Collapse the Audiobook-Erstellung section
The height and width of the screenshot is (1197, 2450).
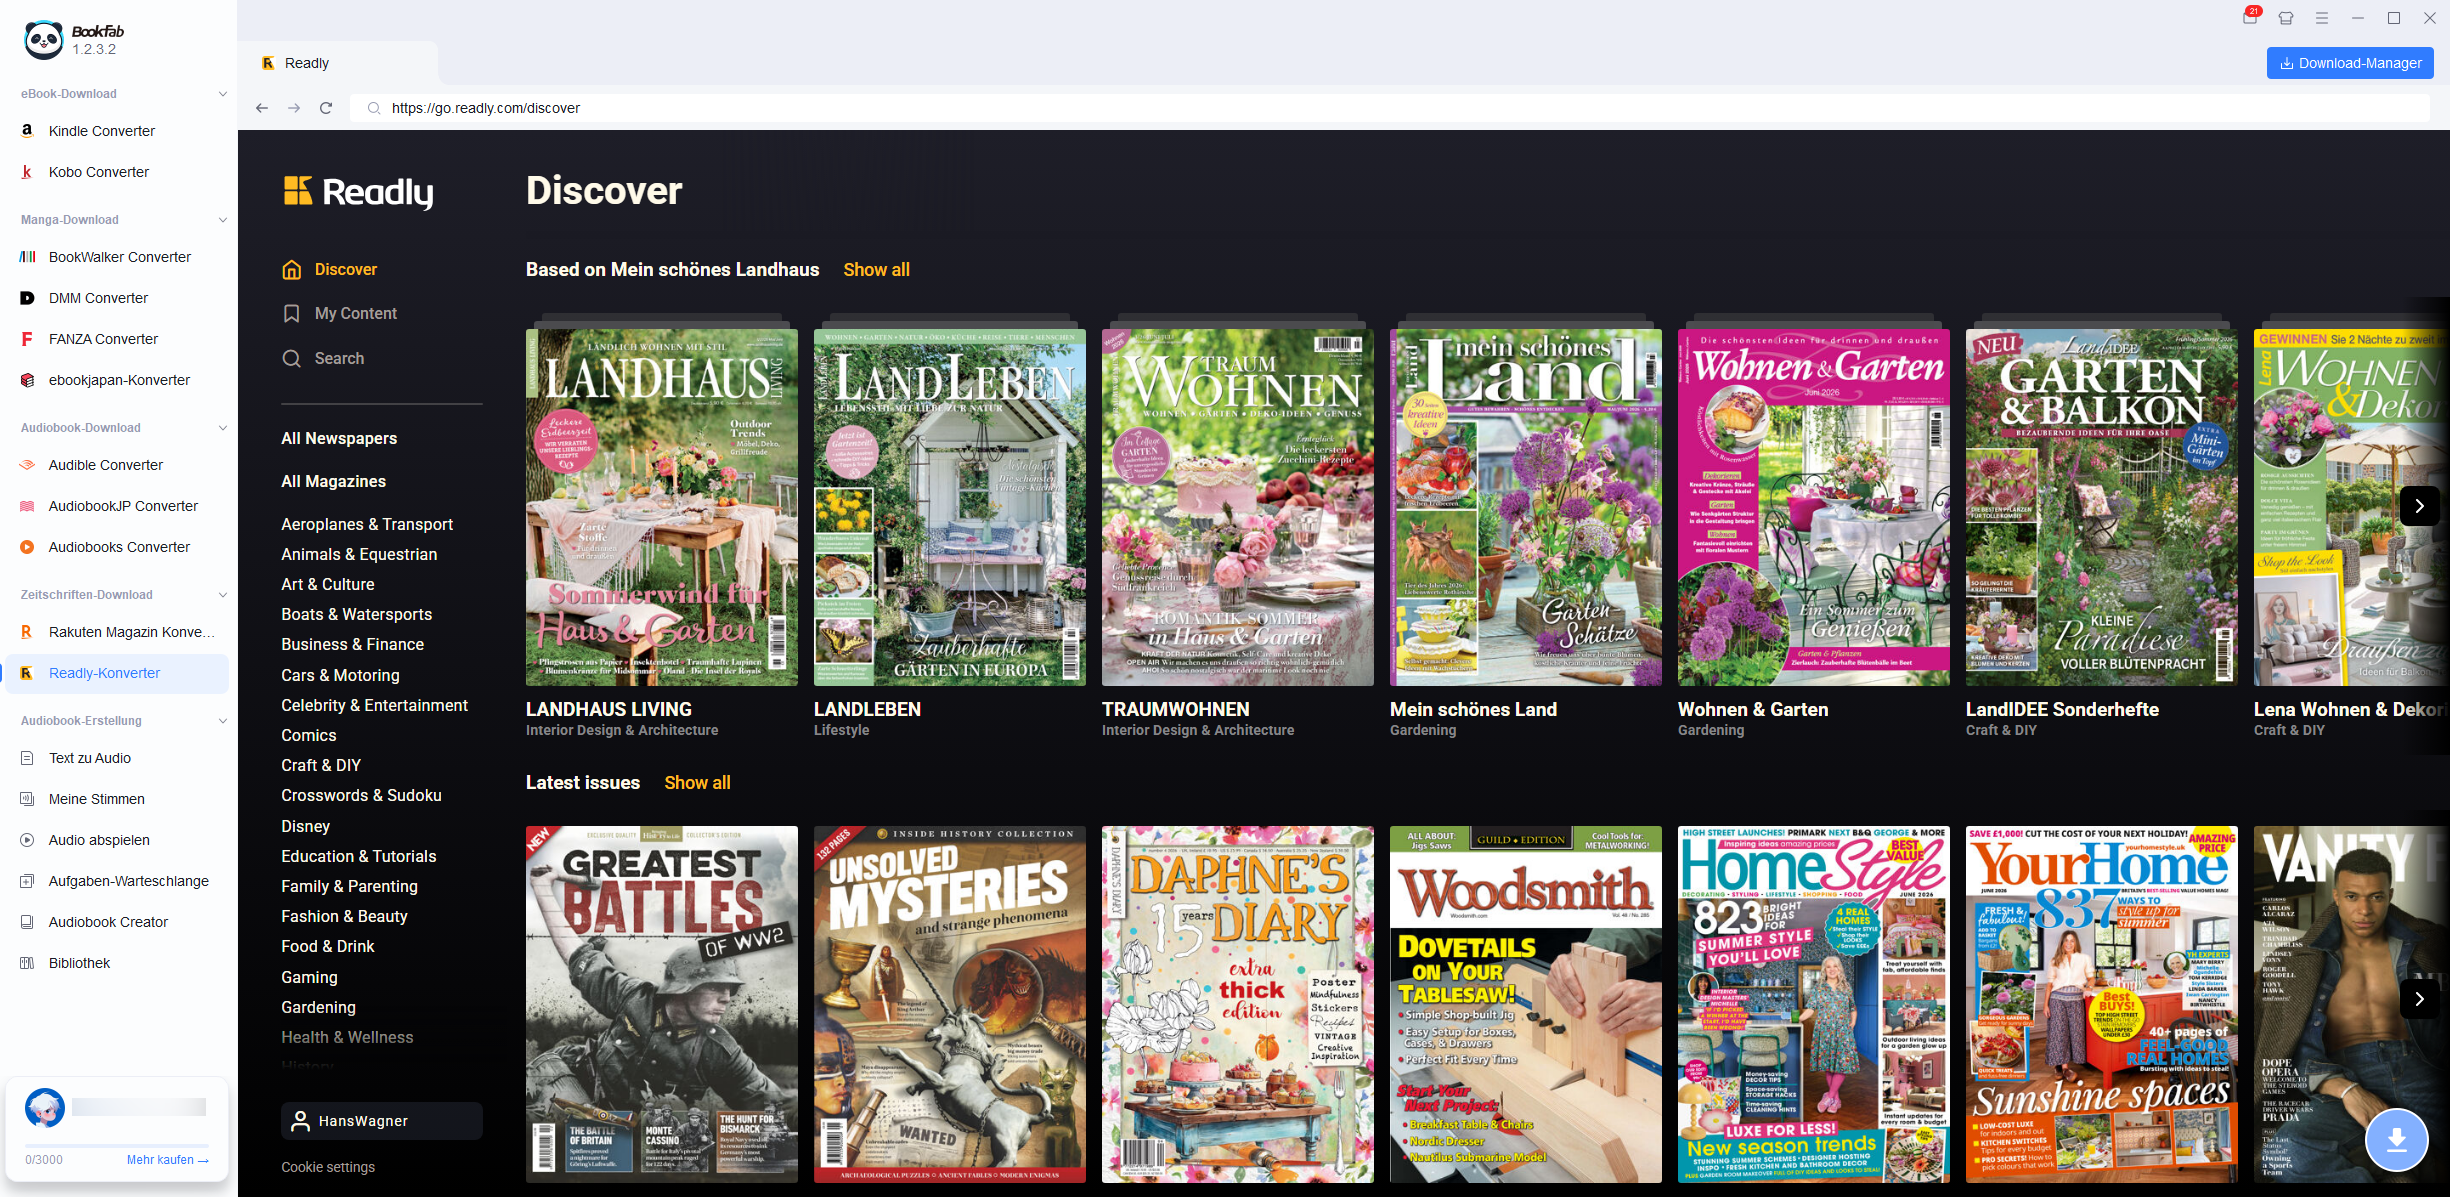click(x=222, y=721)
